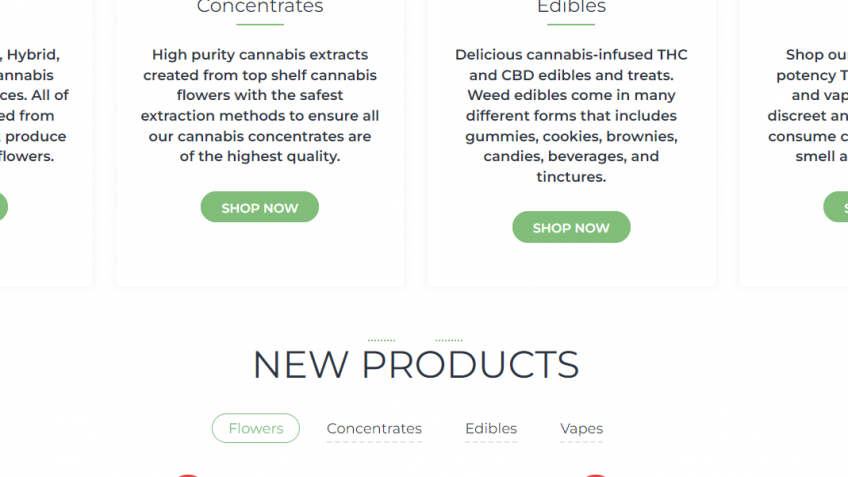
Task: Click the right red badge at bottom
Action: tap(594, 475)
